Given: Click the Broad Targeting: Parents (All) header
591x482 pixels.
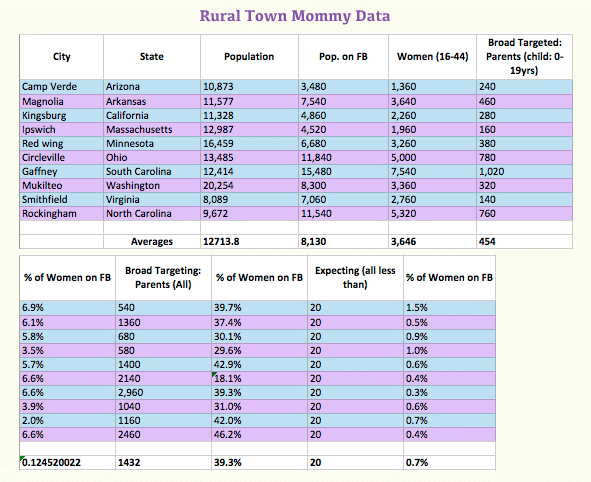Looking at the screenshot, I should tap(163, 278).
